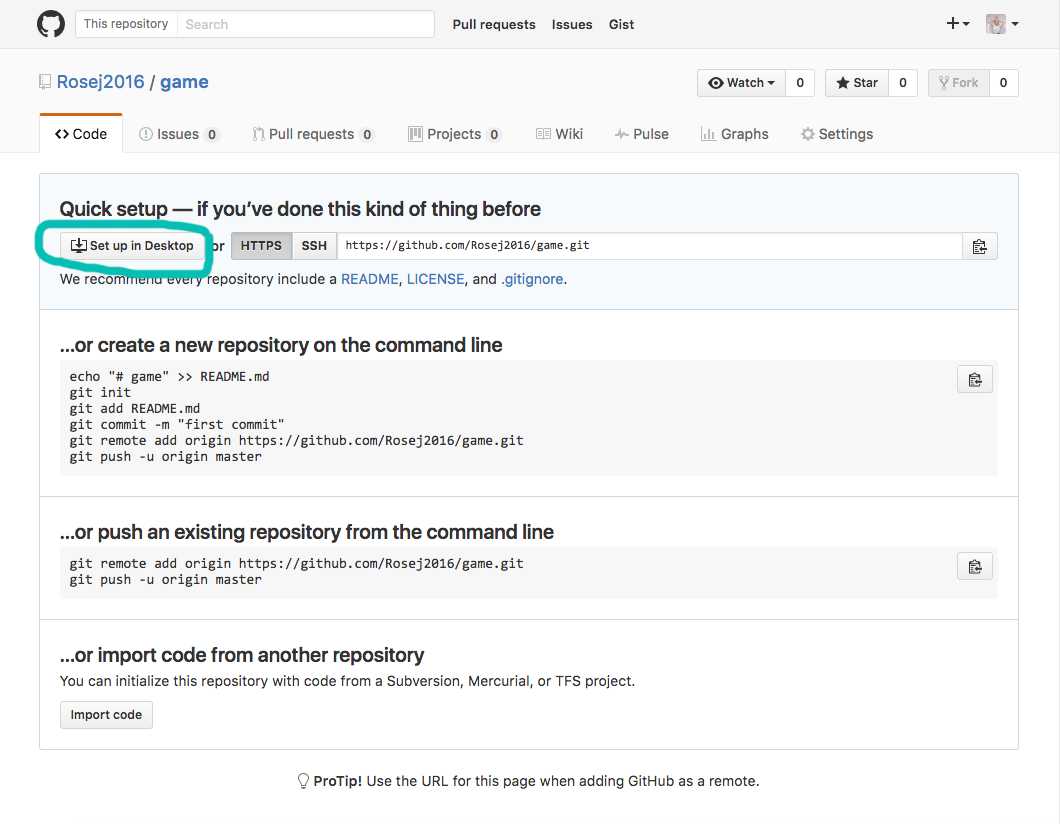Image resolution: width=1060 pixels, height=824 pixels.
Task: Focus the repository search field
Action: pyautogui.click(x=306, y=24)
